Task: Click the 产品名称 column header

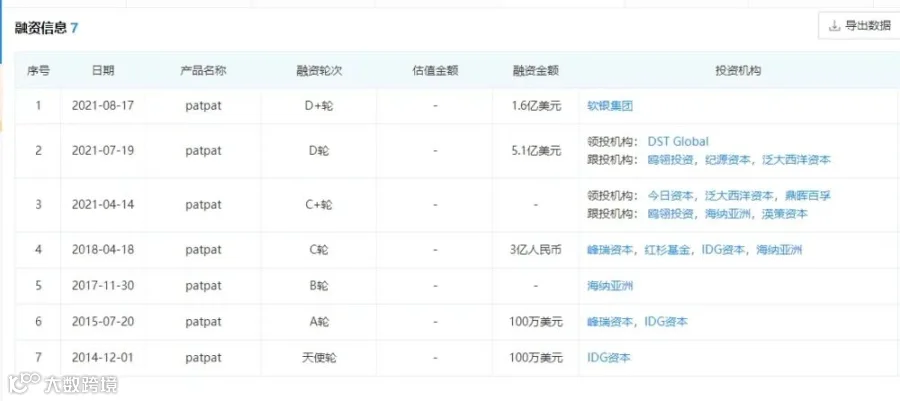Action: tap(203, 71)
